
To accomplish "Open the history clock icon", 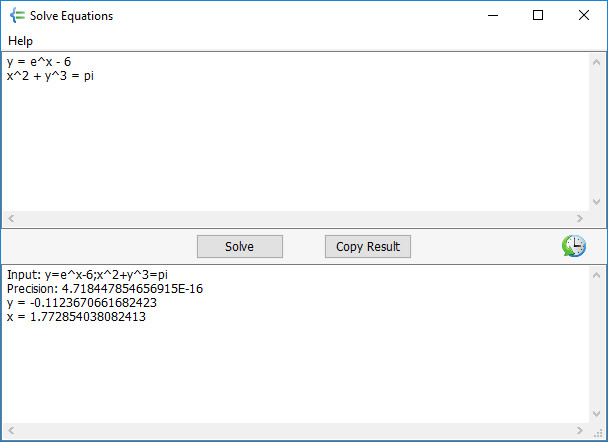I will point(574,246).
